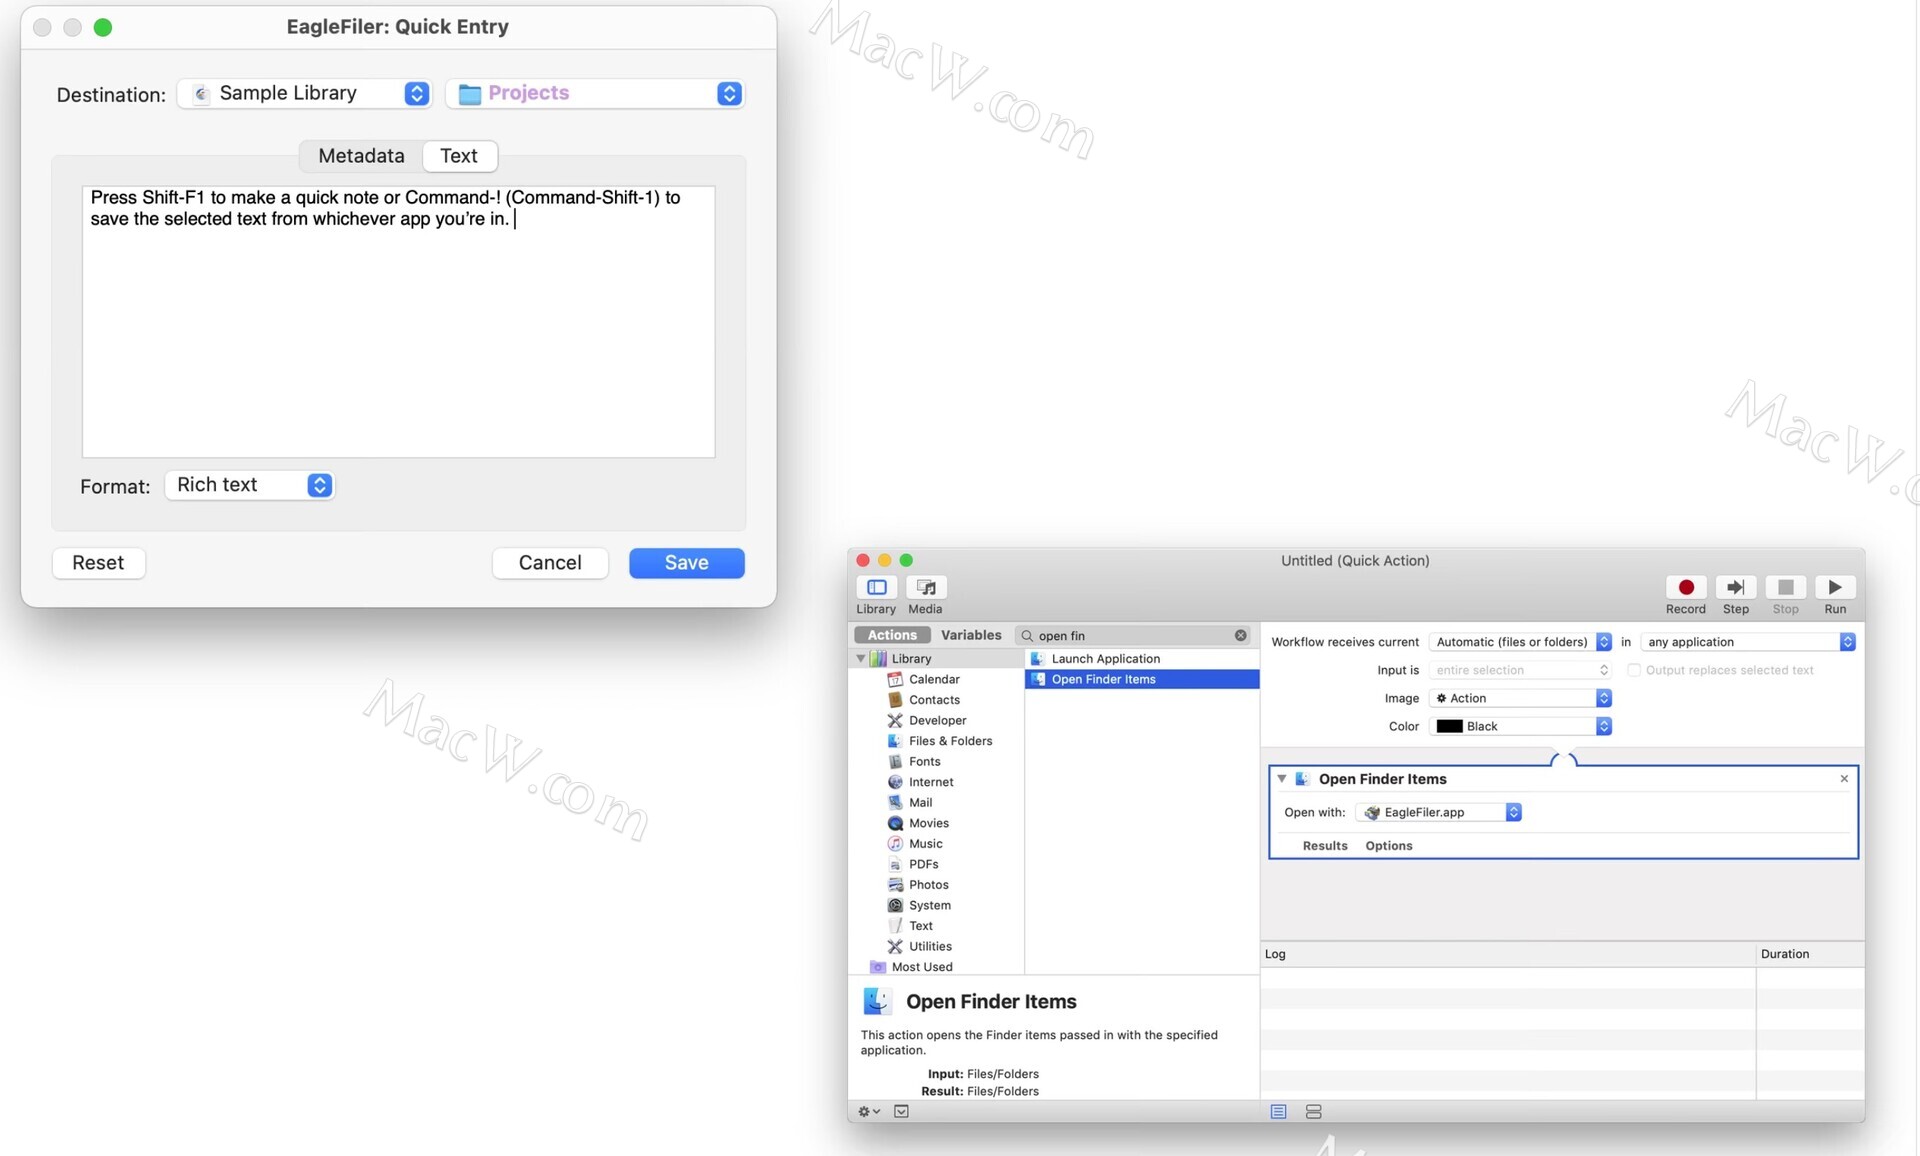This screenshot has width=1920, height=1156.
Task: Enable Output replaces selected text checkbox
Action: [x=1634, y=671]
